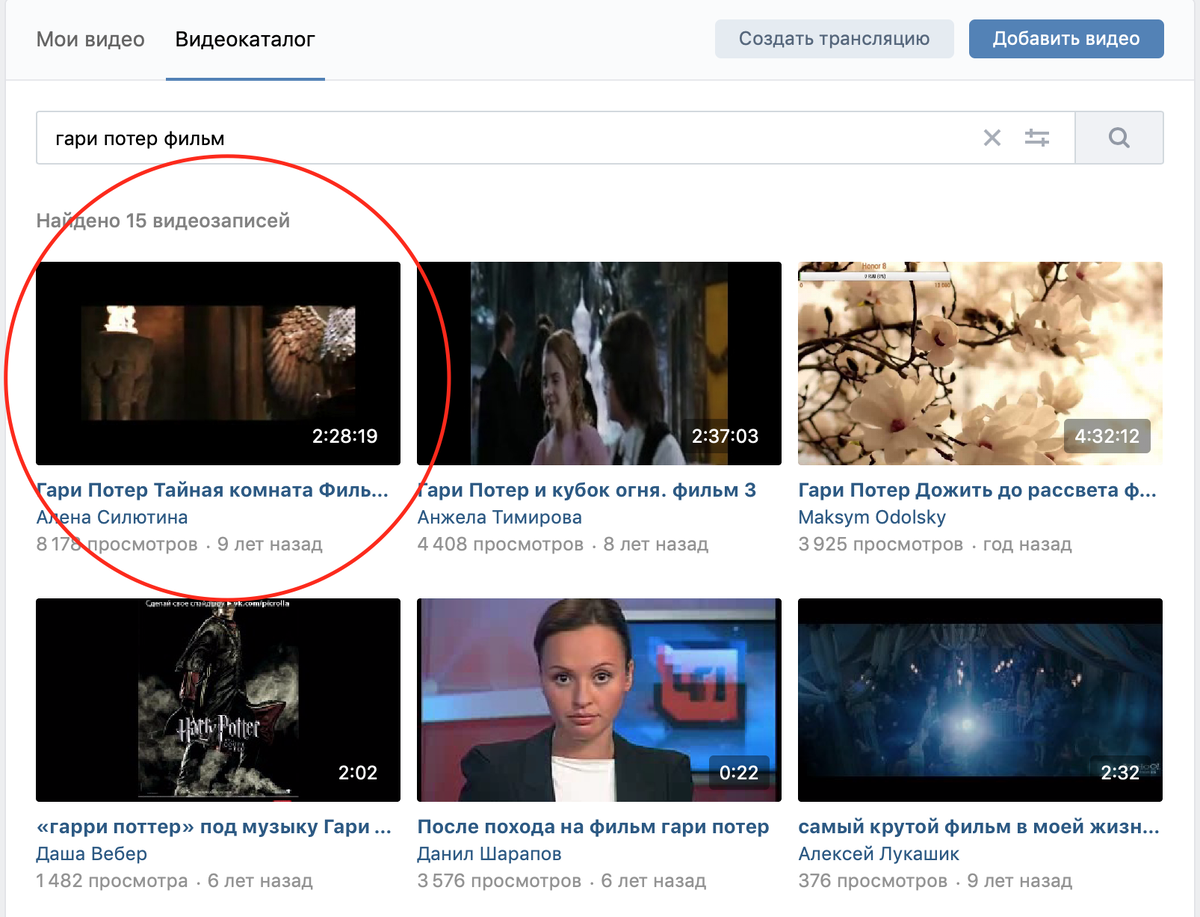Visit author Алексей Лукашик
This screenshot has height=917, width=1200.
pyautogui.click(x=879, y=854)
